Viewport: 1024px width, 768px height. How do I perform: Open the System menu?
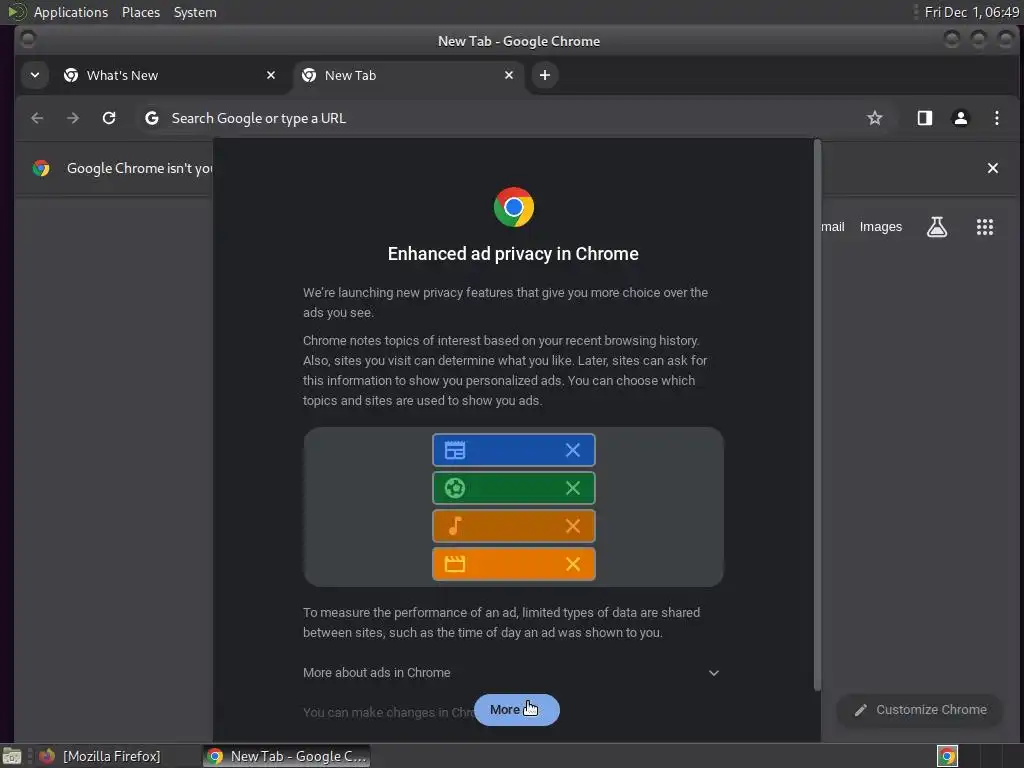pyautogui.click(x=195, y=12)
